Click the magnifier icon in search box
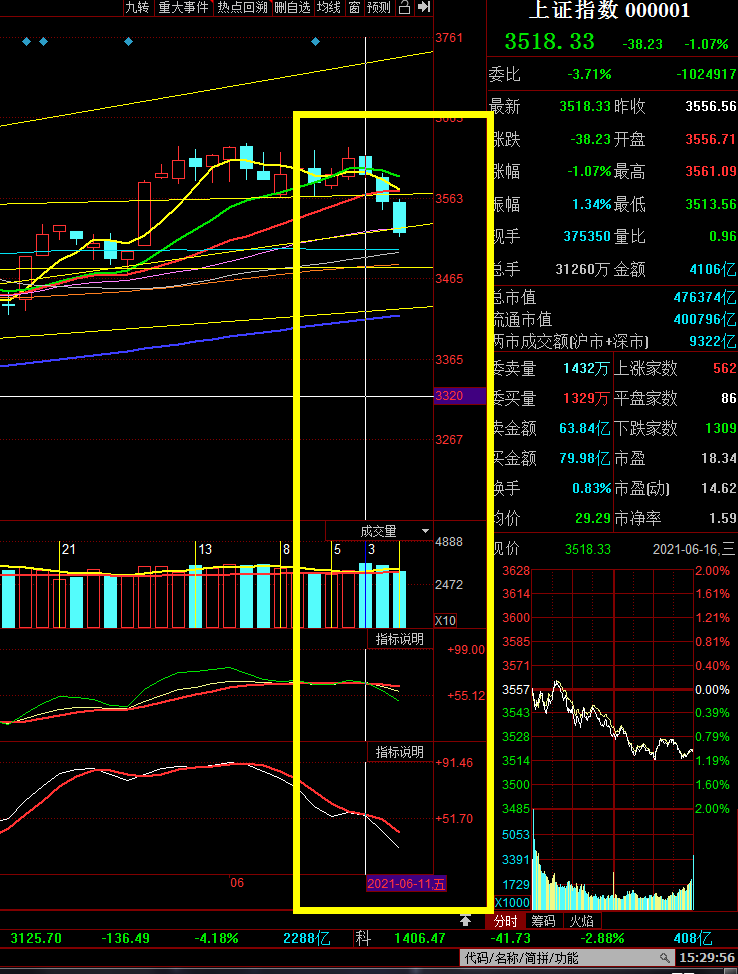Screen dimensions: 738x974 pos(667,958)
